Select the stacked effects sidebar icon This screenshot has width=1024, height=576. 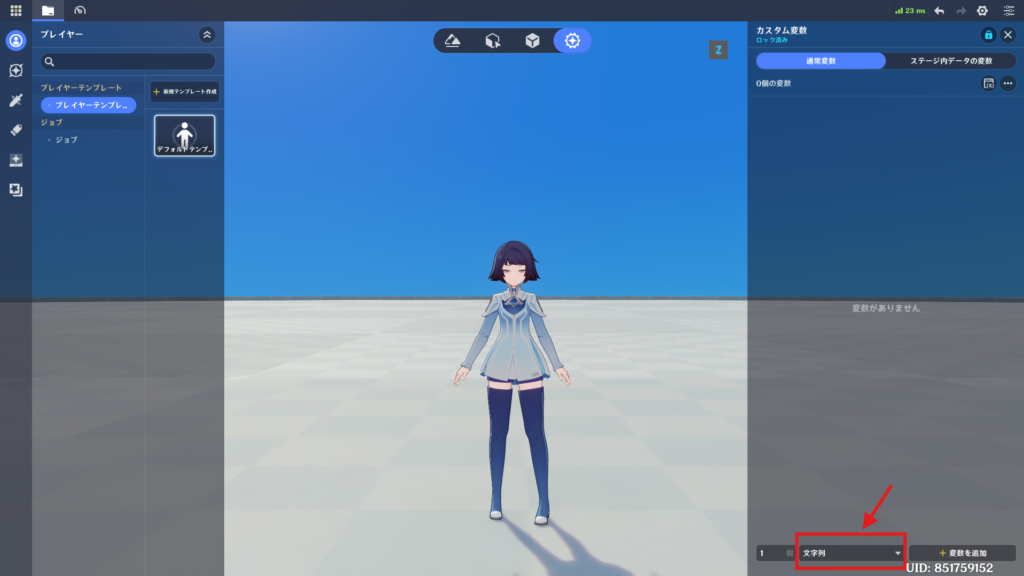tap(16, 190)
